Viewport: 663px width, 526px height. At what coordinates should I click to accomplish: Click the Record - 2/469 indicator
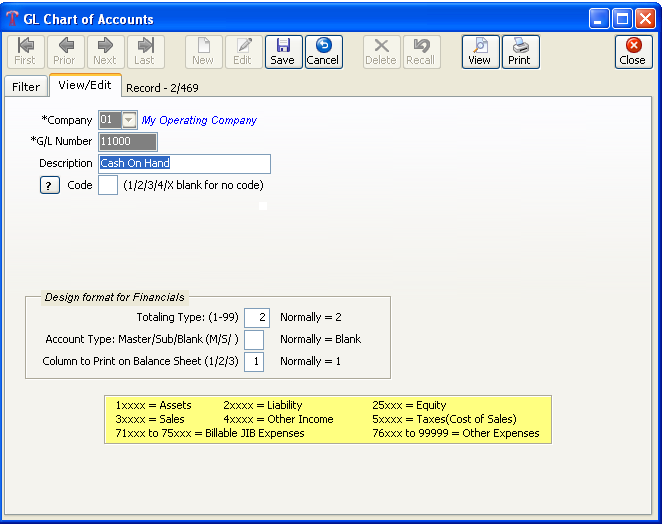pyautogui.click(x=162, y=88)
